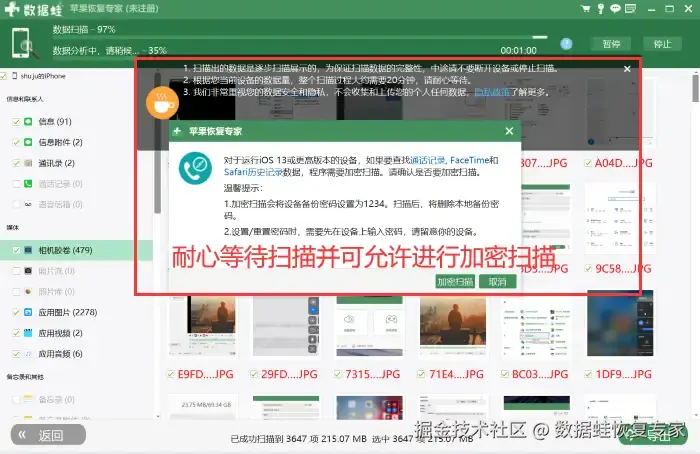Toggle the 信息 (91) checkbox
Image resolution: width=700 pixels, height=454 pixels.
[x=16, y=121]
